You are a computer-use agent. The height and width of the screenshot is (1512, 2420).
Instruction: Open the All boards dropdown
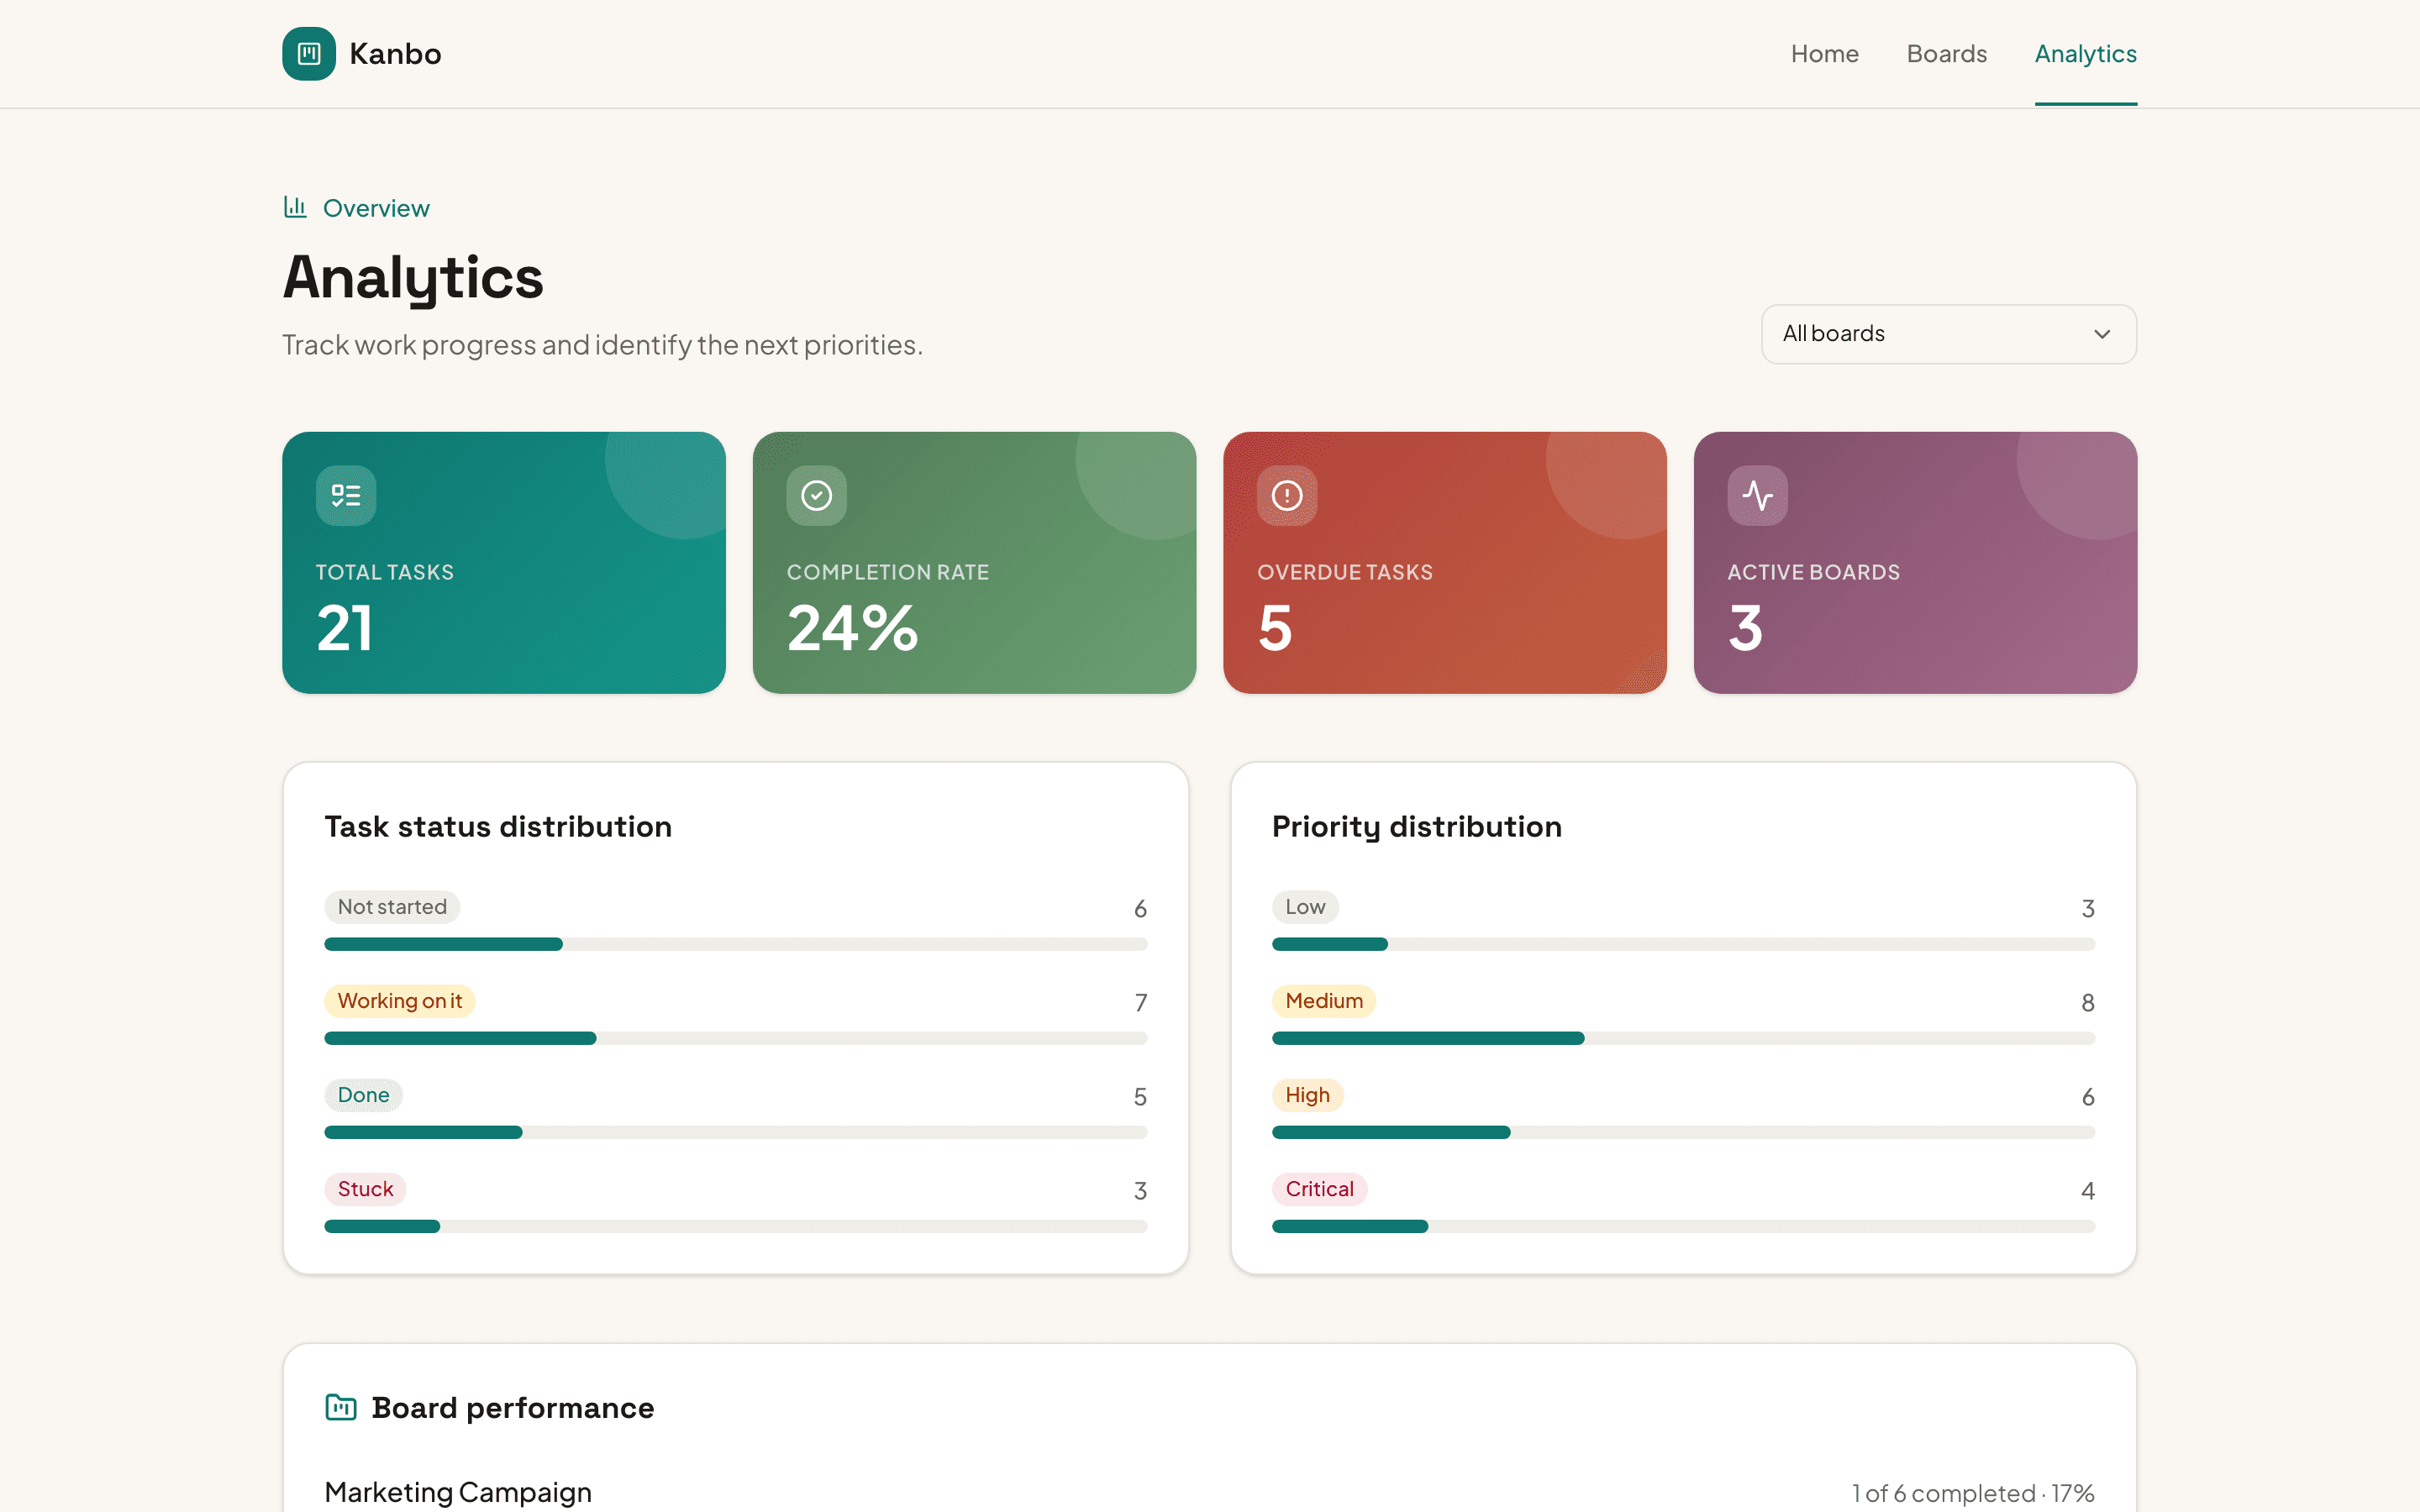[1948, 334]
